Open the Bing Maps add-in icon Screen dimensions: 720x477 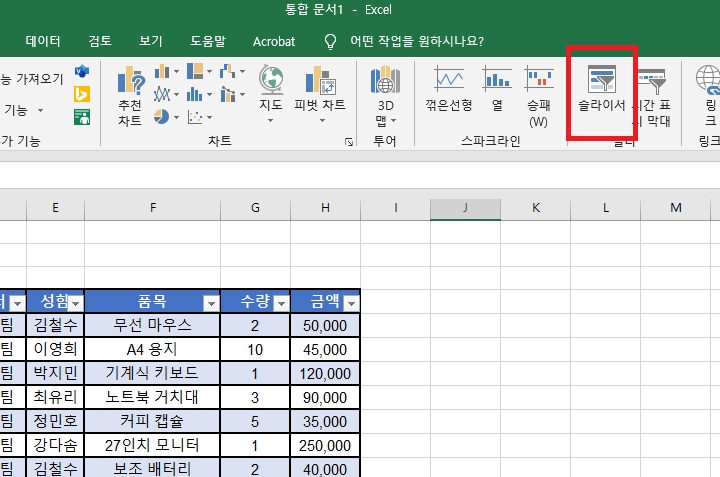pos(82,95)
